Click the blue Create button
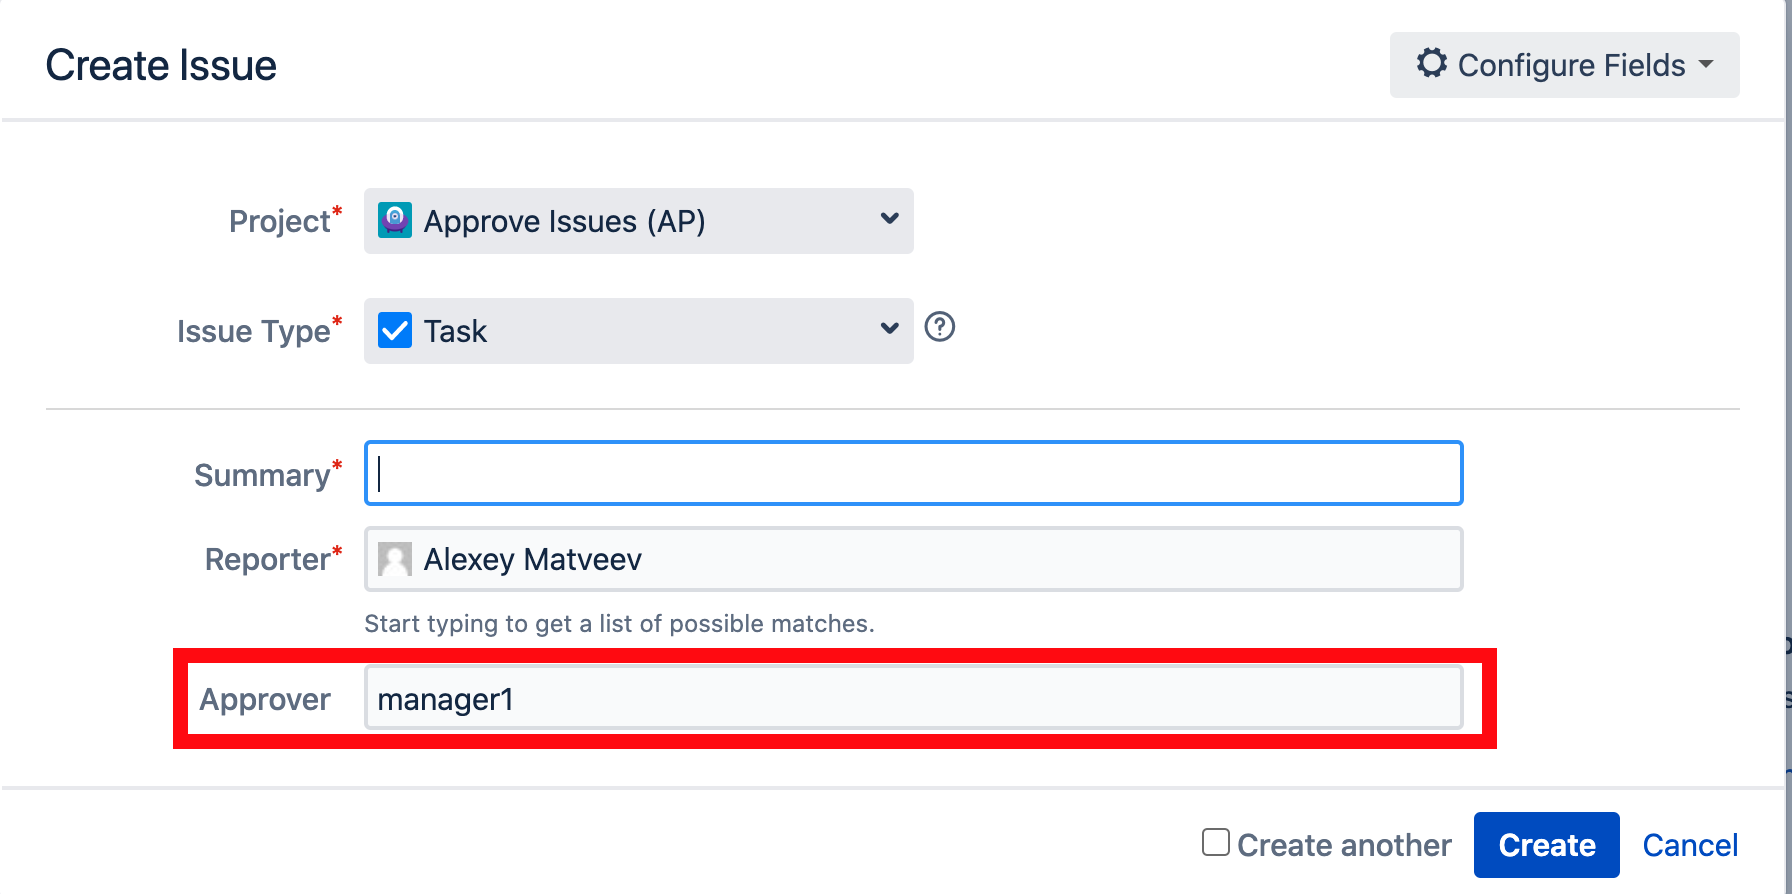This screenshot has width=1792, height=894. [x=1547, y=845]
